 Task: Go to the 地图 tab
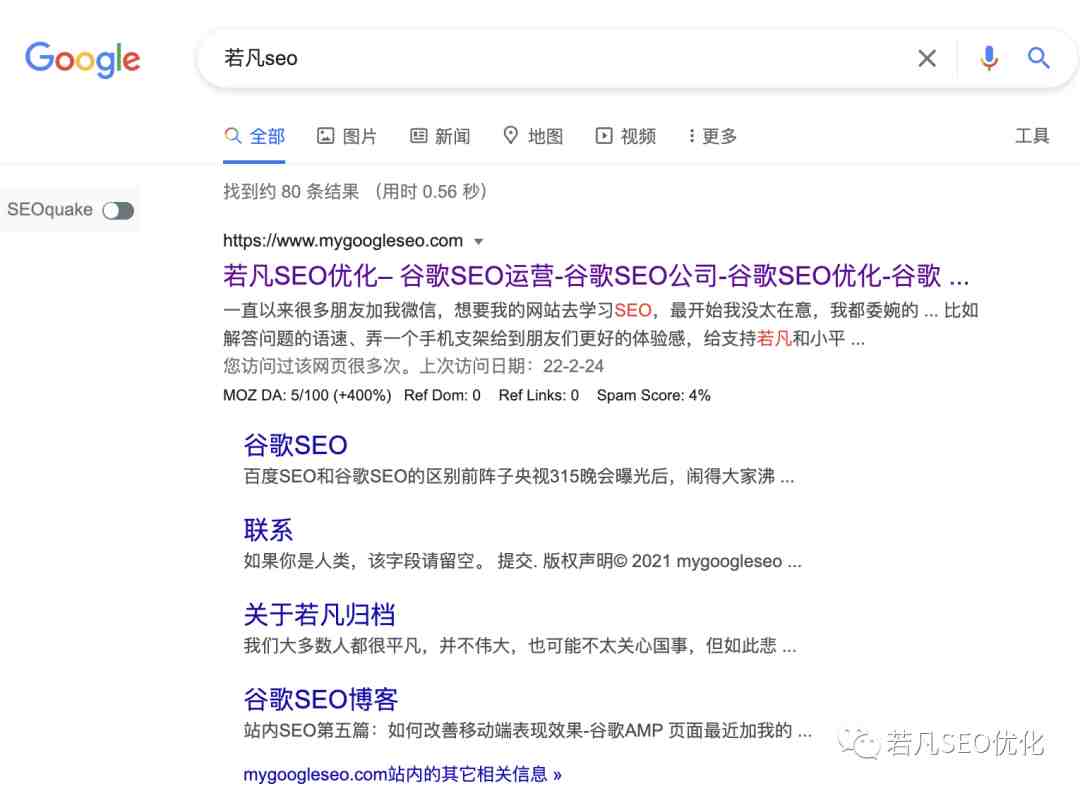pyautogui.click(x=533, y=136)
